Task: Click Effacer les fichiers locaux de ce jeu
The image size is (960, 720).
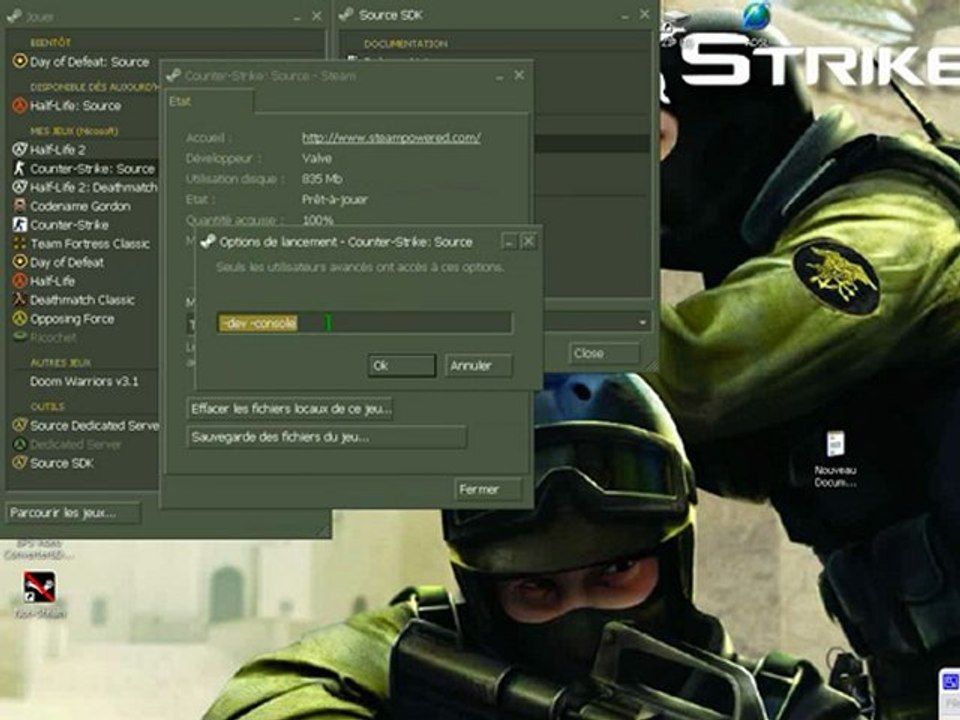Action: [x=290, y=408]
